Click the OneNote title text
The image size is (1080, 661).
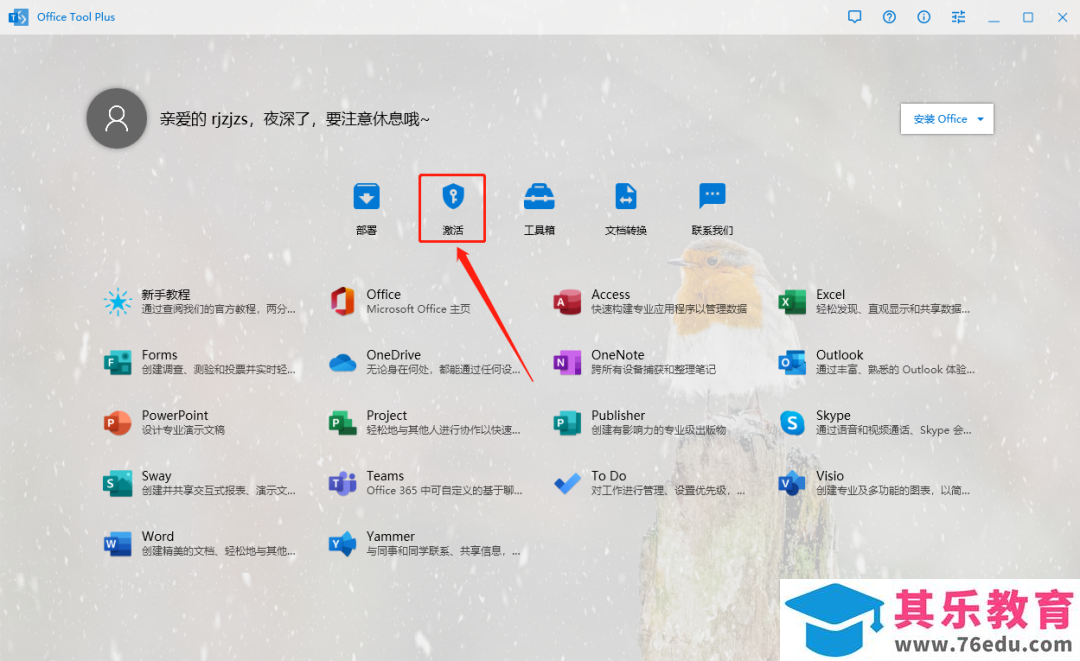pyautogui.click(x=617, y=355)
